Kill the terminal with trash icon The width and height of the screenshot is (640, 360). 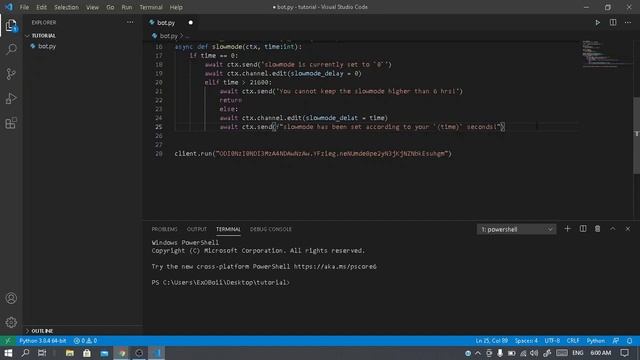(598, 229)
